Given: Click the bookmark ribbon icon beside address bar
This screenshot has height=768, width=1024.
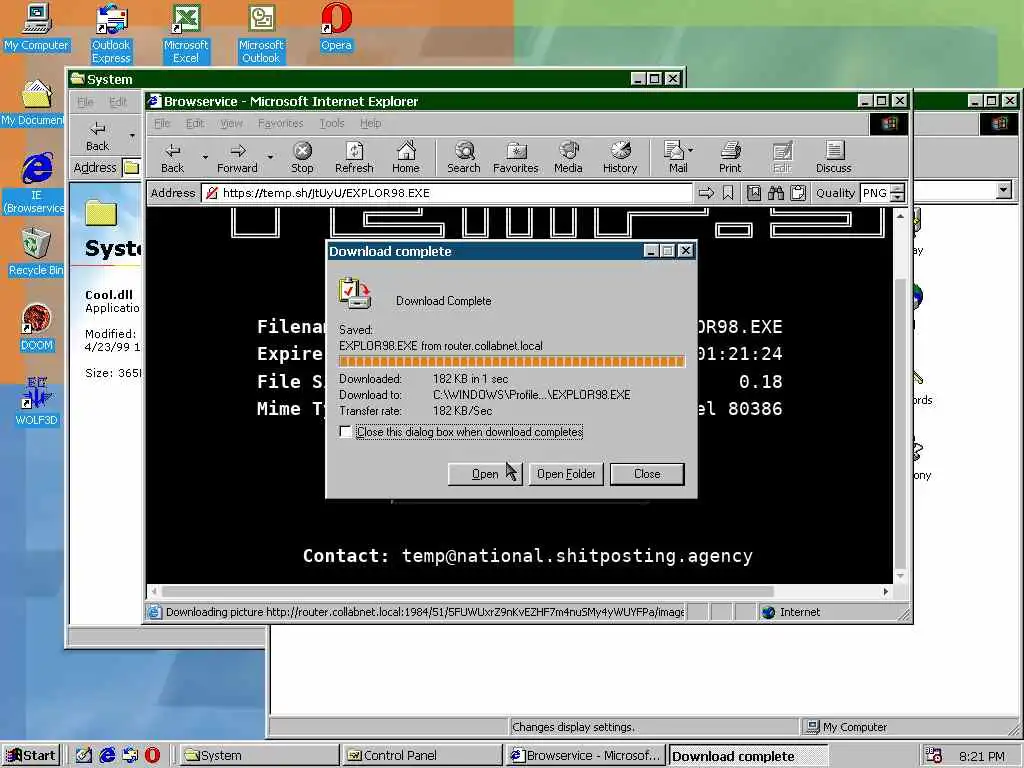Looking at the screenshot, I should [x=728, y=193].
